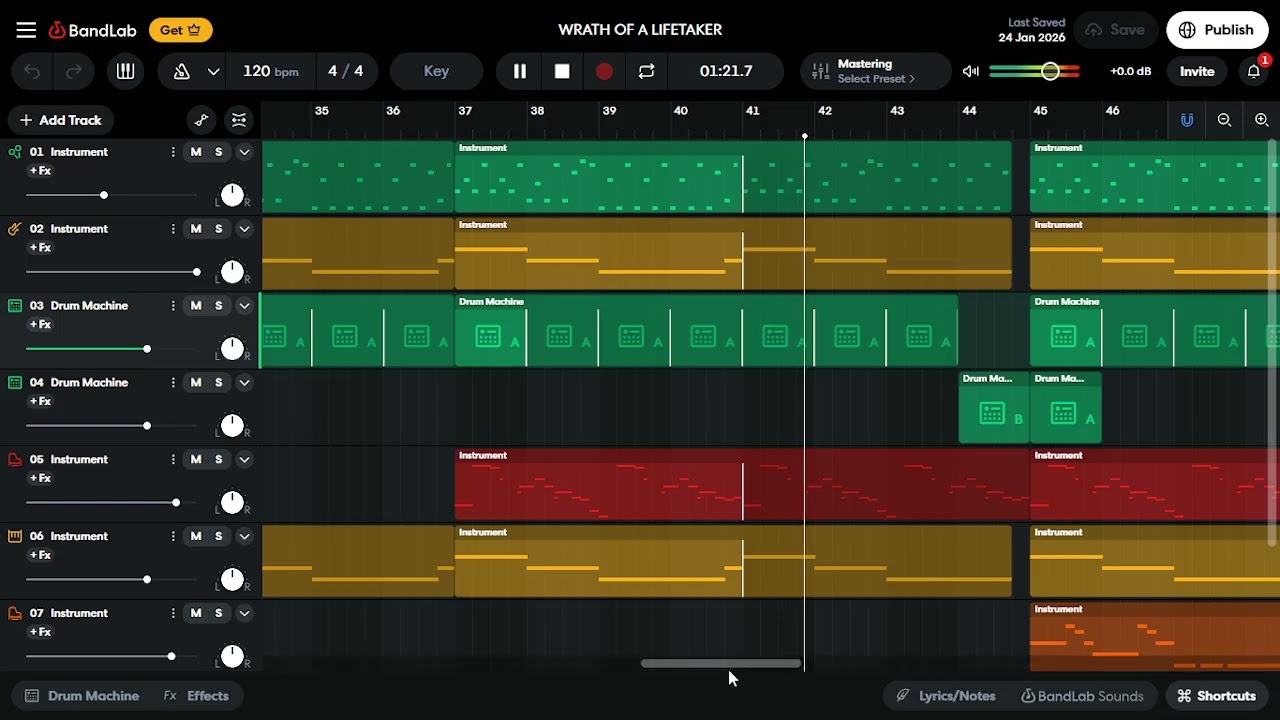Zoom in the timeline
Image resolution: width=1280 pixels, height=720 pixels.
(1262, 120)
